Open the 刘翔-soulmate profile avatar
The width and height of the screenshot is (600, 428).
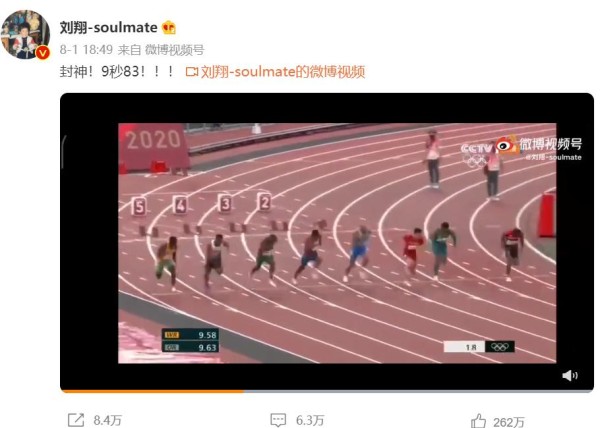click(x=25, y=34)
